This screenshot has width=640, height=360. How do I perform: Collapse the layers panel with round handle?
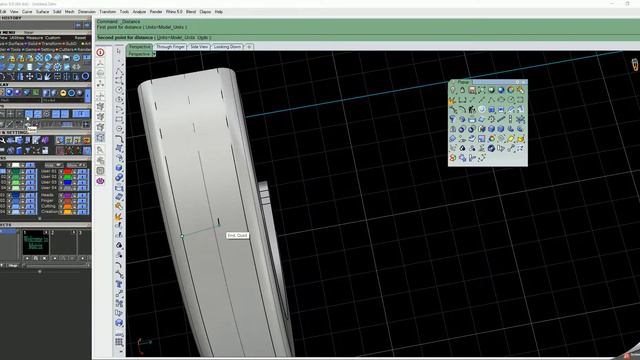(x=40, y=219)
